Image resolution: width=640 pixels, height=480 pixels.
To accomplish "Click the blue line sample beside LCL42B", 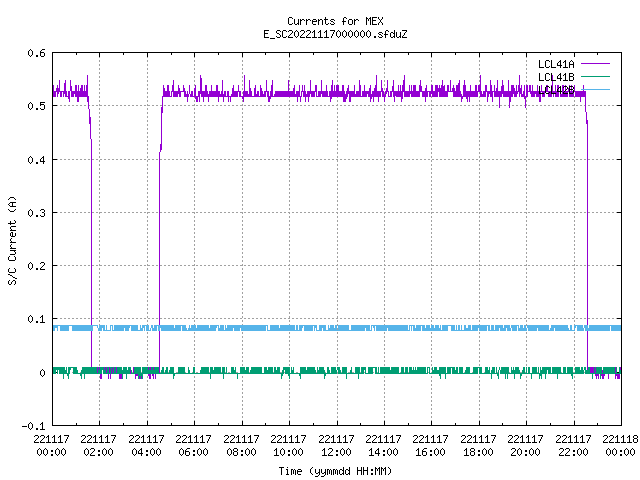I will 595,89.
